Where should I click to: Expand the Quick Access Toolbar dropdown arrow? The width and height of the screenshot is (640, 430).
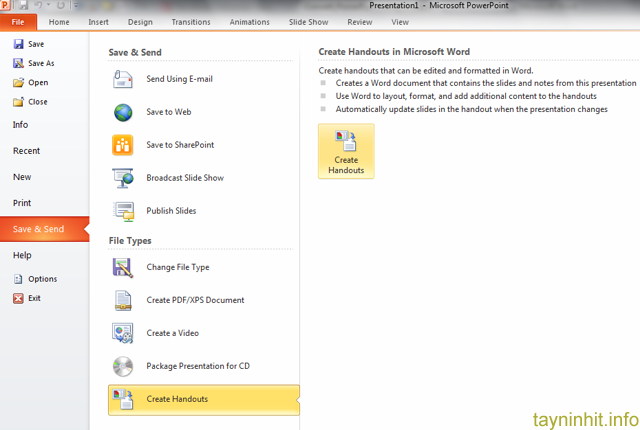point(76,6)
